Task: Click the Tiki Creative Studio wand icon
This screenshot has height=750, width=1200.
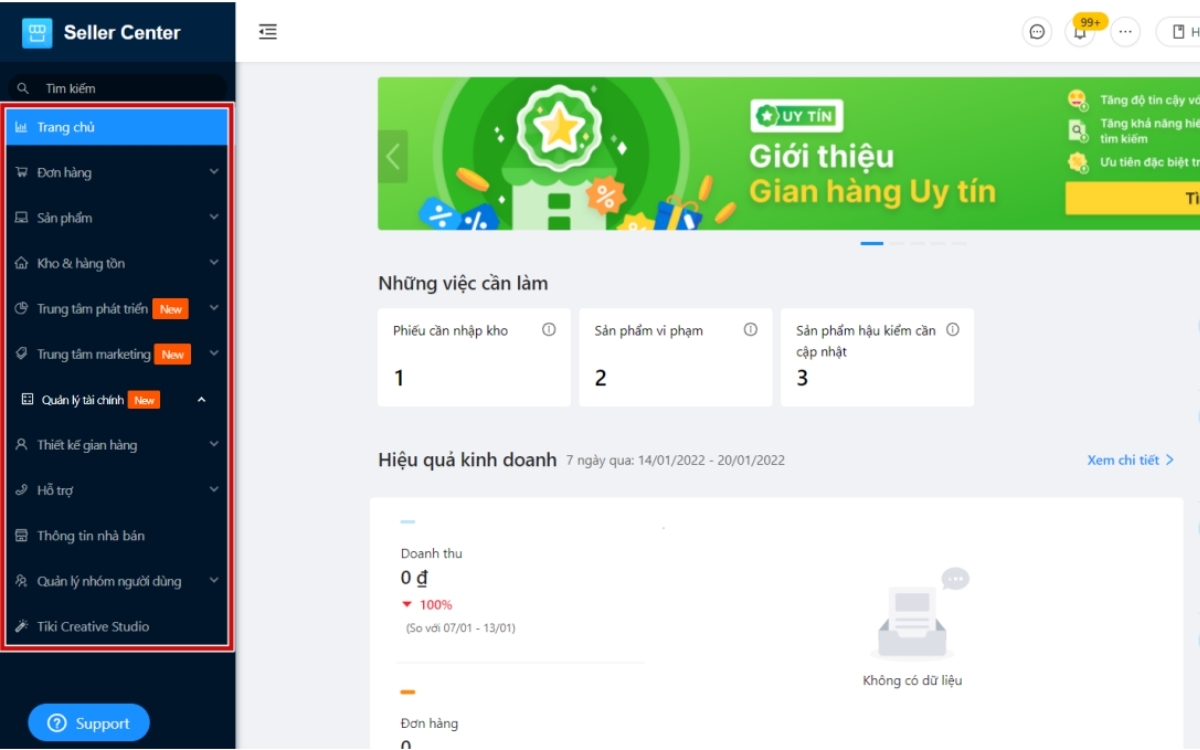Action: (x=21, y=627)
